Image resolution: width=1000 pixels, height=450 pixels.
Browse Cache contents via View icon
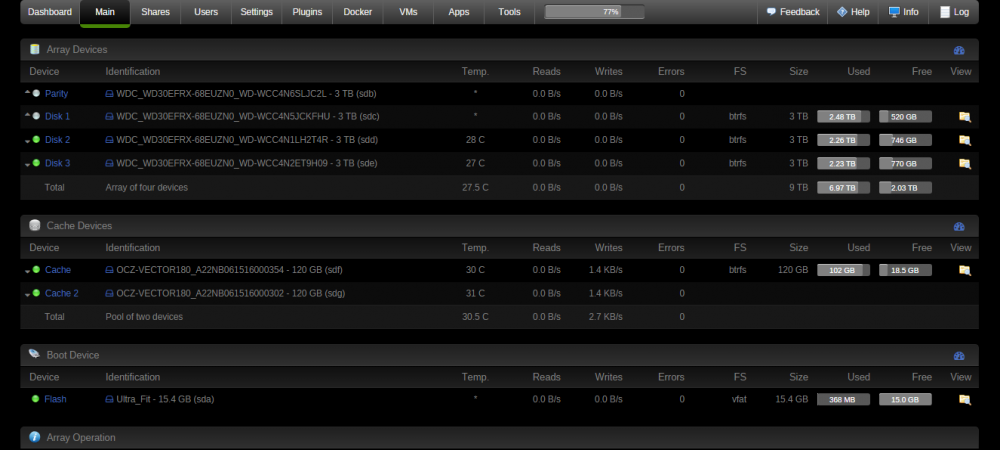tap(964, 270)
